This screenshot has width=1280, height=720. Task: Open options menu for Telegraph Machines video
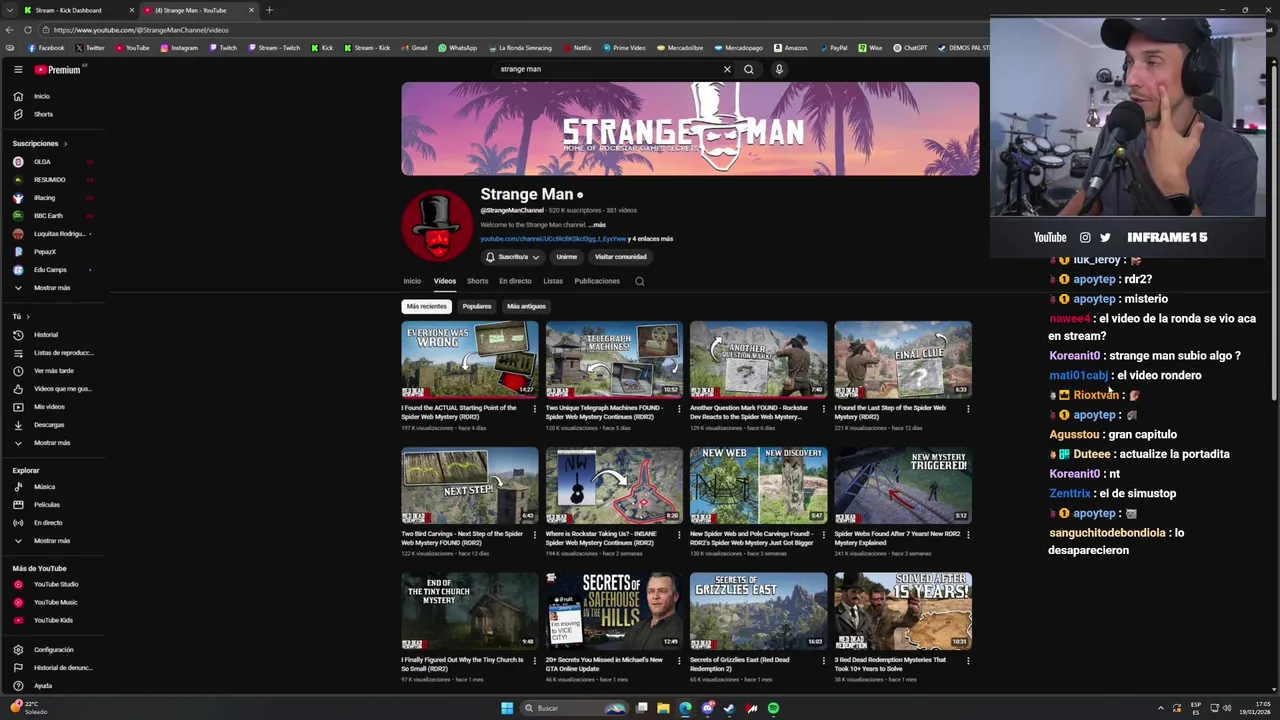click(679, 409)
